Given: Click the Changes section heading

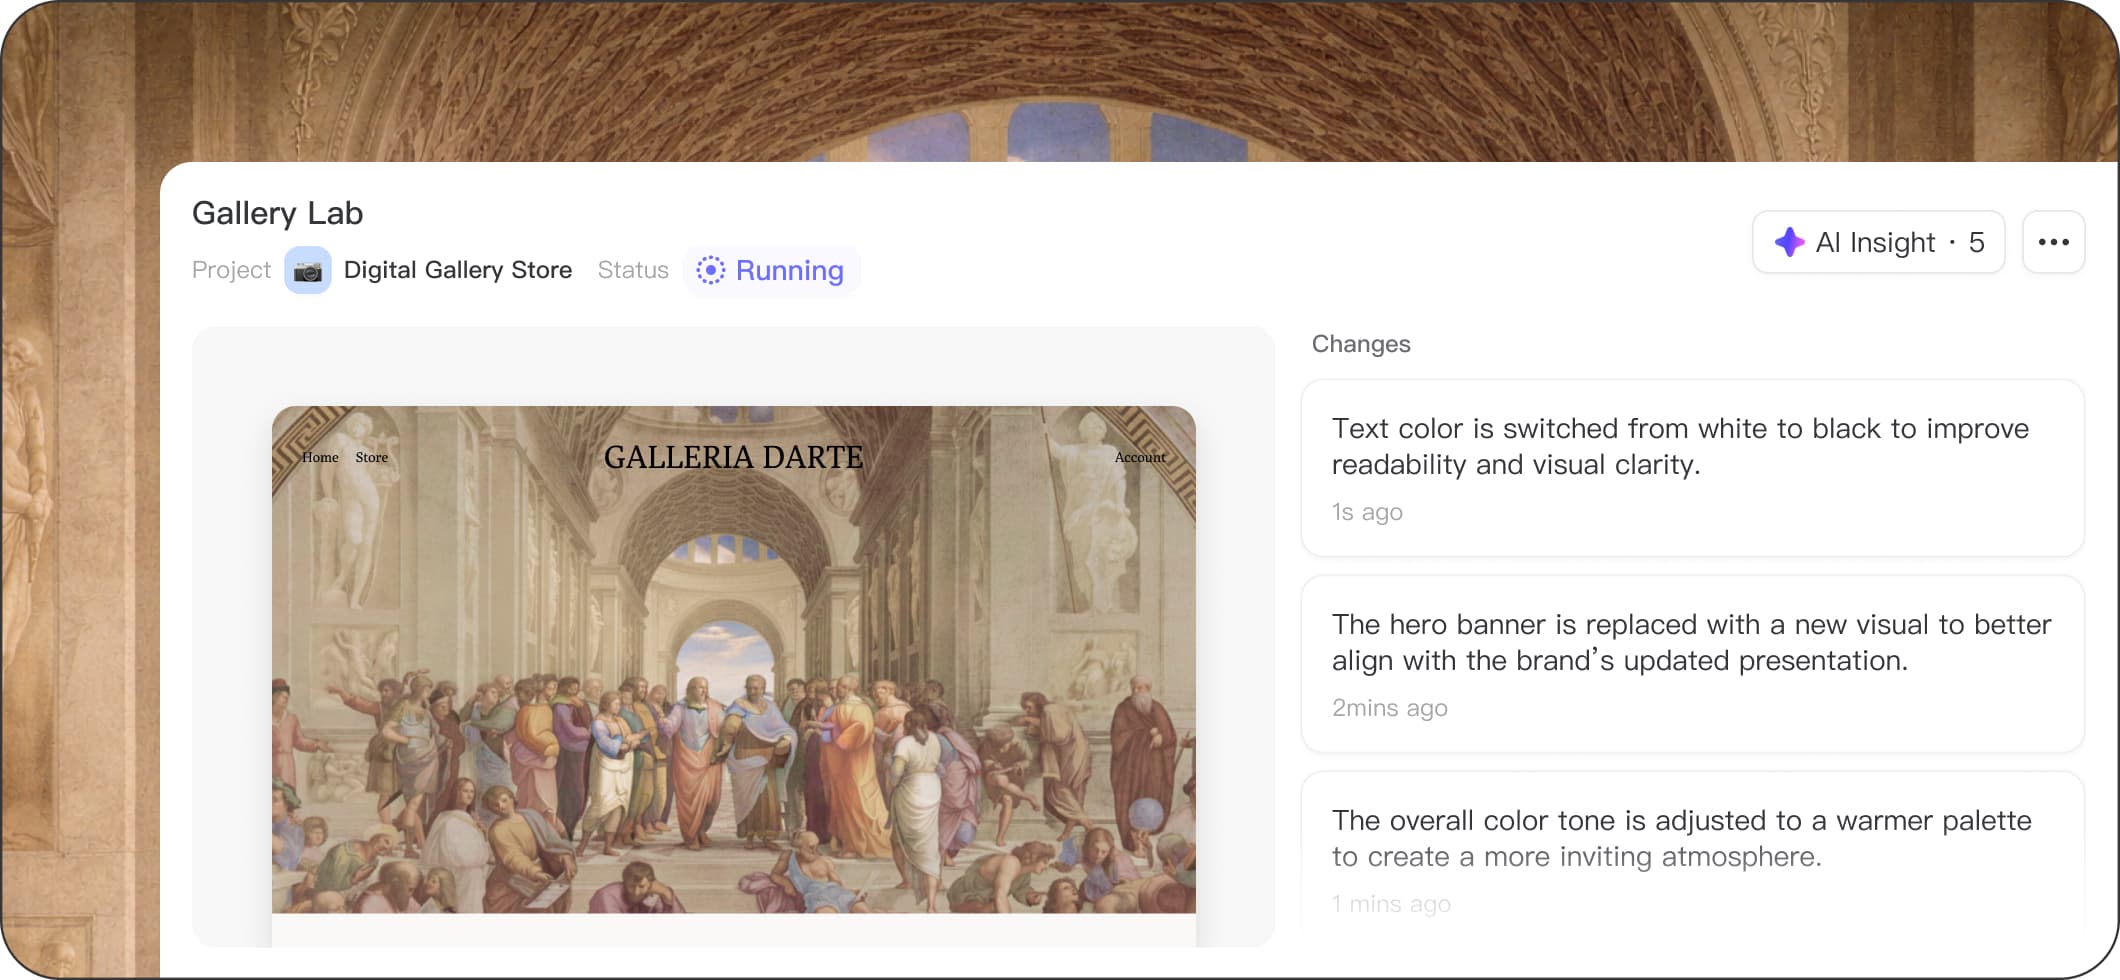Looking at the screenshot, I should click(1360, 344).
